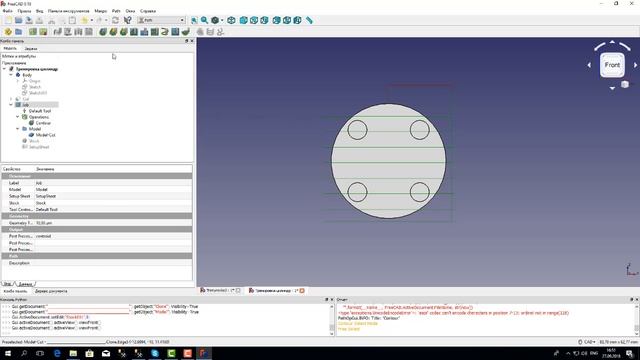Open the workbench selector showing Path
Viewport: 640px width, 360px height.
tap(161, 20)
